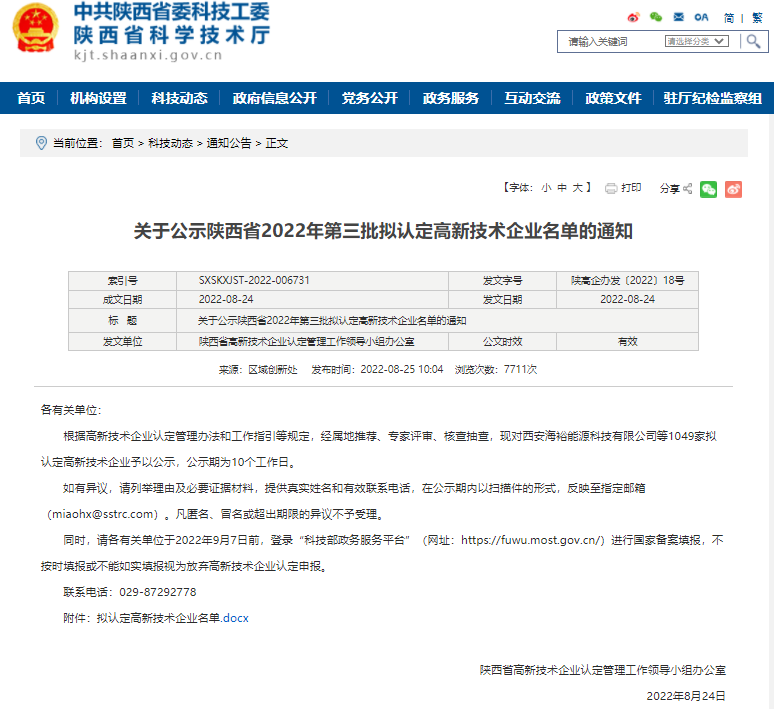This screenshot has width=774, height=709.
Task: Set font size to small (小)
Action: coord(546,188)
